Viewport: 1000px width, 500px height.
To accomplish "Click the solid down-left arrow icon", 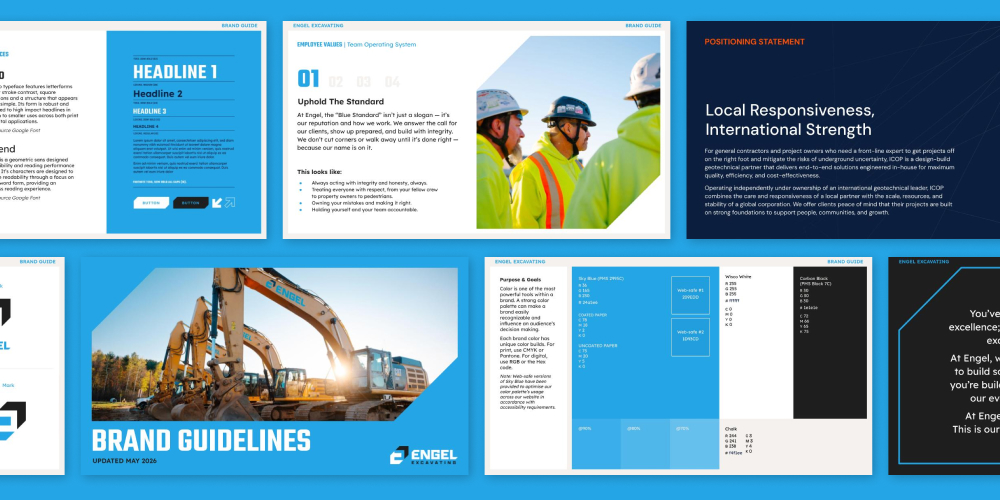I will [x=217, y=203].
